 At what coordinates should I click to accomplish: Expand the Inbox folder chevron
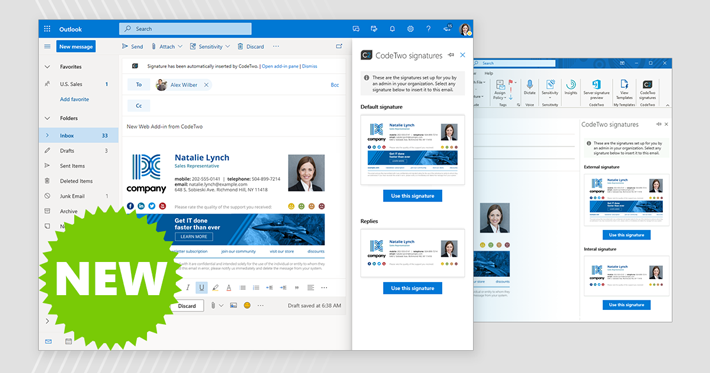[47, 135]
